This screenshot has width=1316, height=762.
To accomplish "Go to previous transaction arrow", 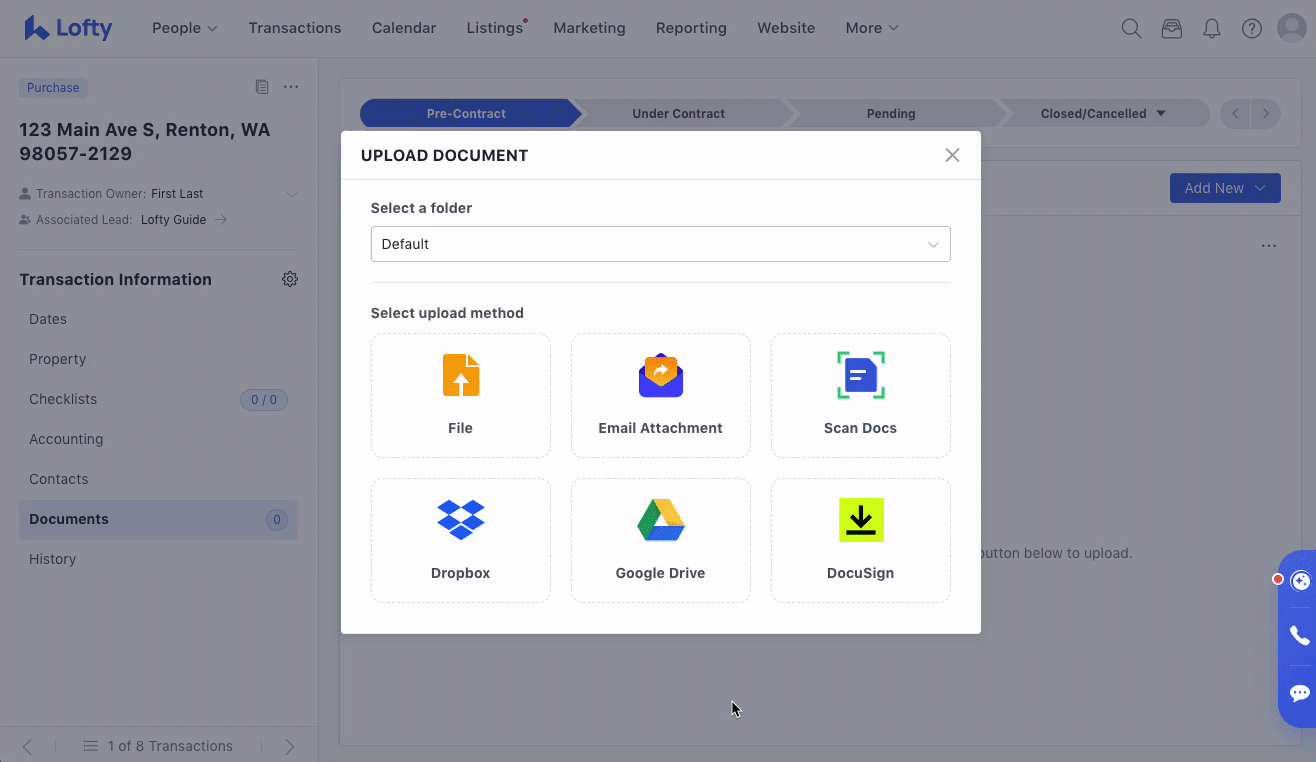I will point(27,746).
